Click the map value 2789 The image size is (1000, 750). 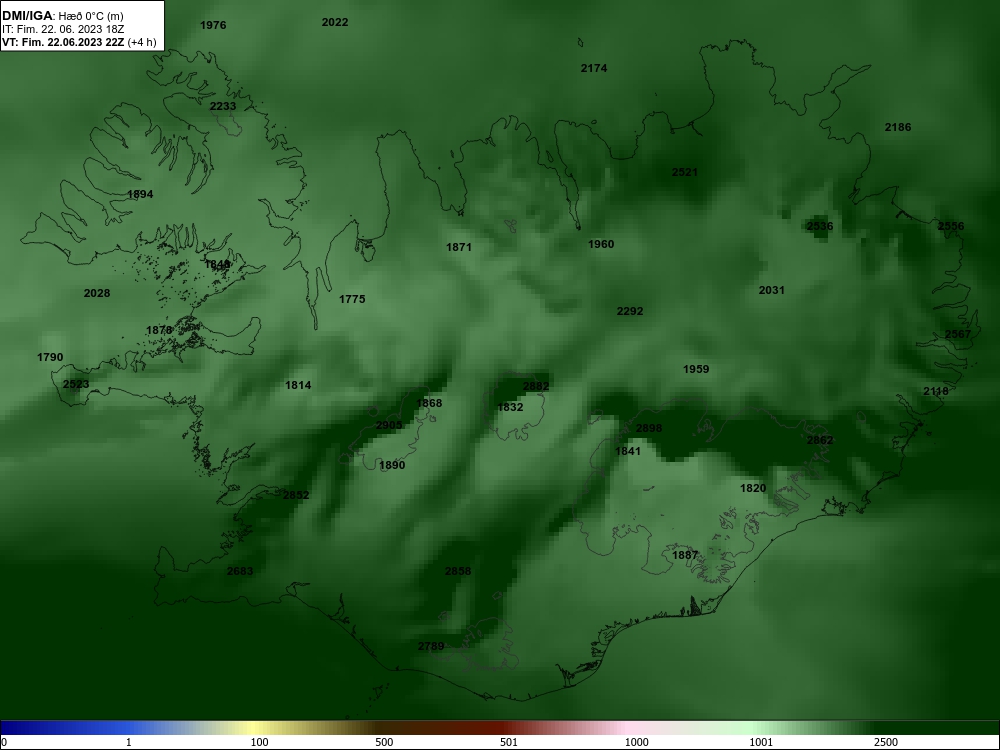click(x=431, y=647)
